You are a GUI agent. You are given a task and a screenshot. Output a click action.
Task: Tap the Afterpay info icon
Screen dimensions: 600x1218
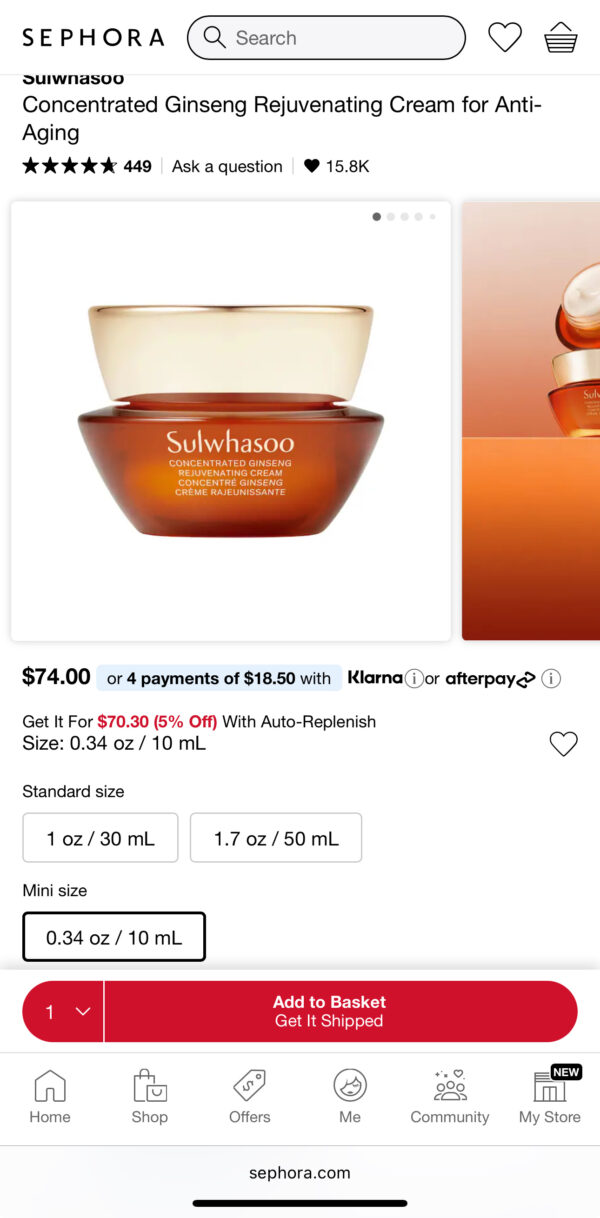551,679
